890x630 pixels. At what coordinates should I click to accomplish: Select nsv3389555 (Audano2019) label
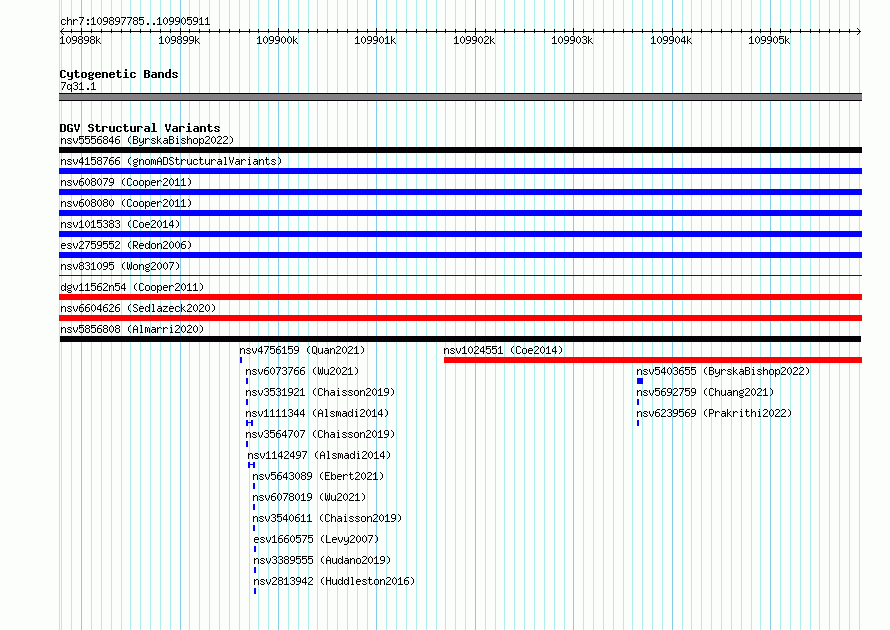click(x=322, y=560)
